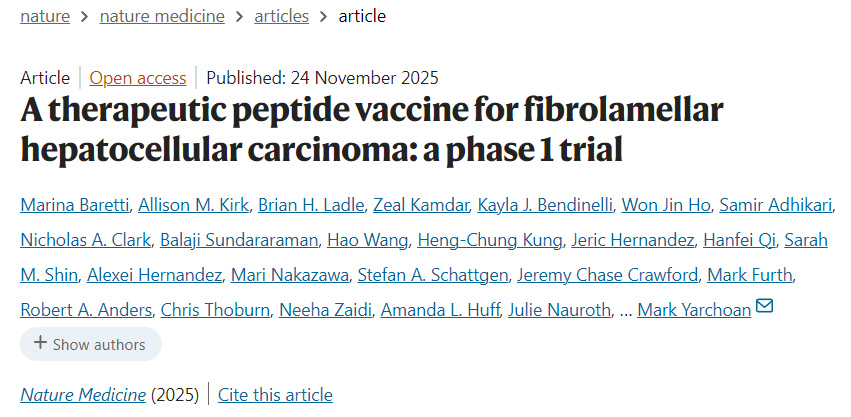View author Marina Baretti
This screenshot has width=851, height=417.
[74, 205]
